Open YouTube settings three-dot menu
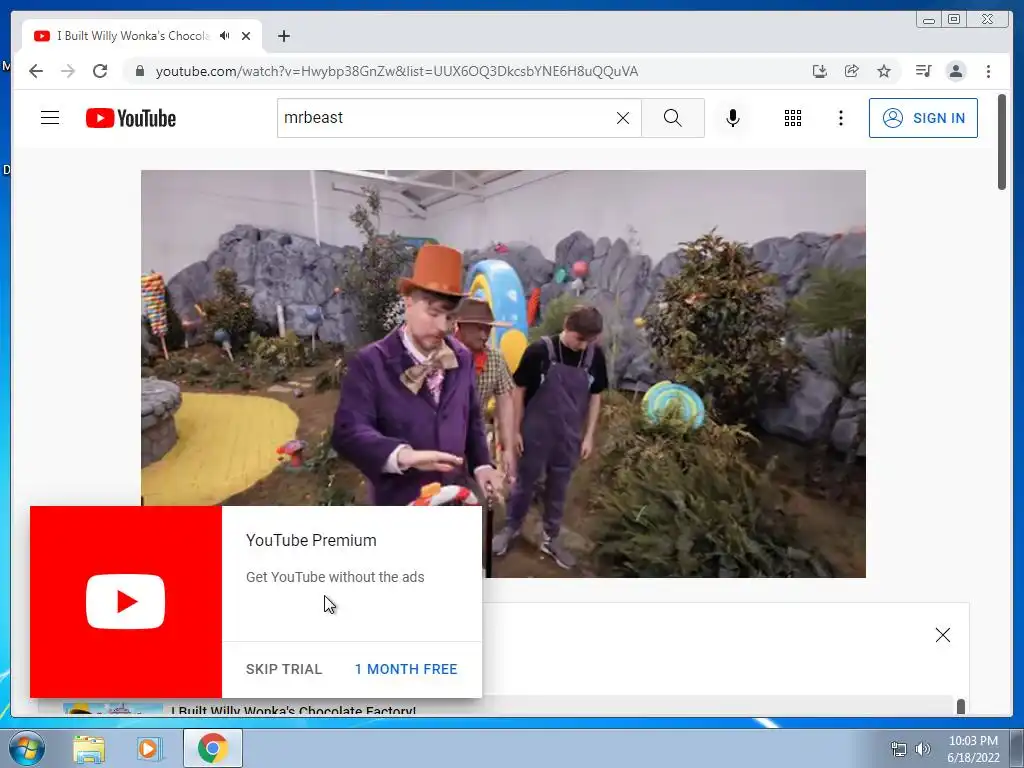 (840, 118)
